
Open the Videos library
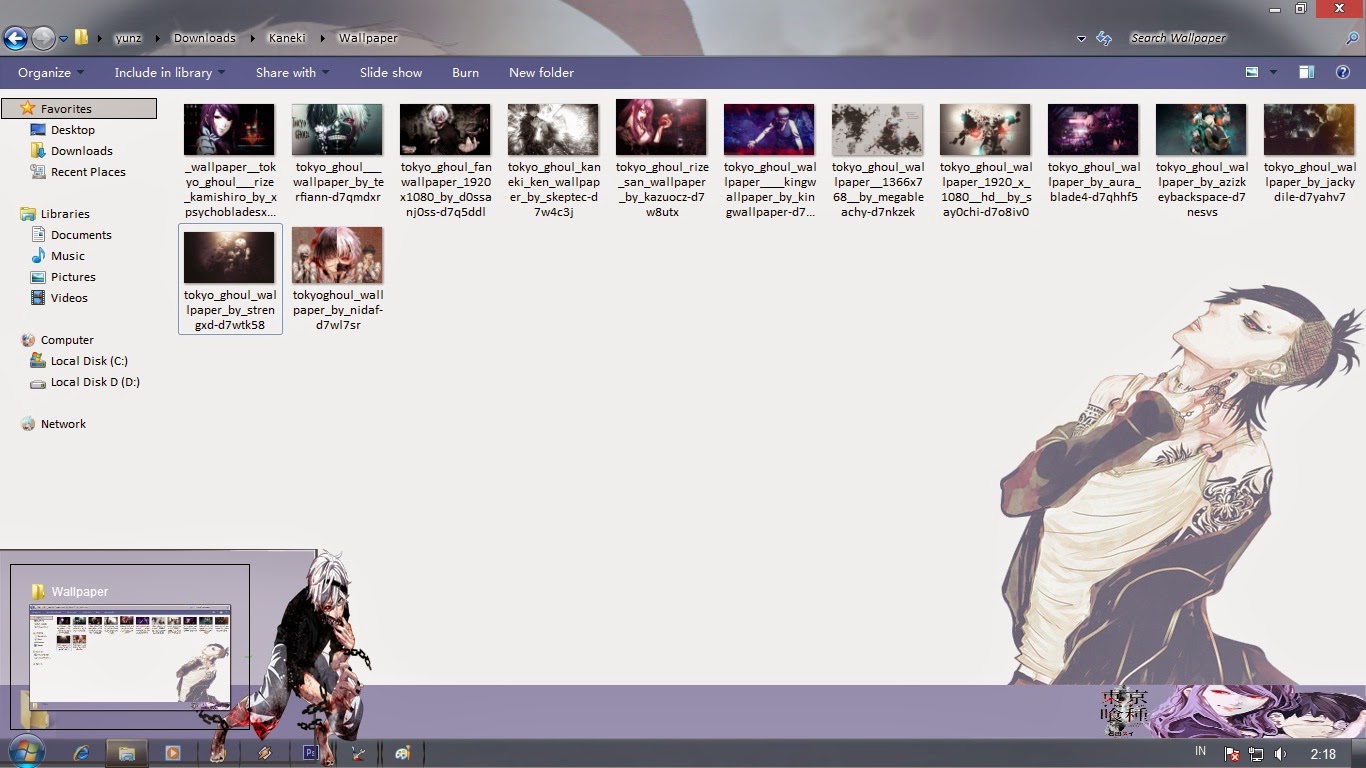click(x=69, y=298)
